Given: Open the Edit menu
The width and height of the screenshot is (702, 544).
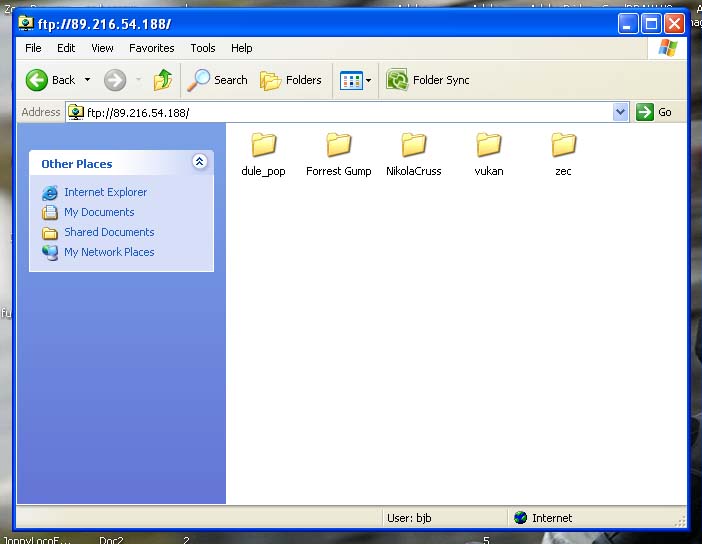Looking at the screenshot, I should (x=66, y=48).
